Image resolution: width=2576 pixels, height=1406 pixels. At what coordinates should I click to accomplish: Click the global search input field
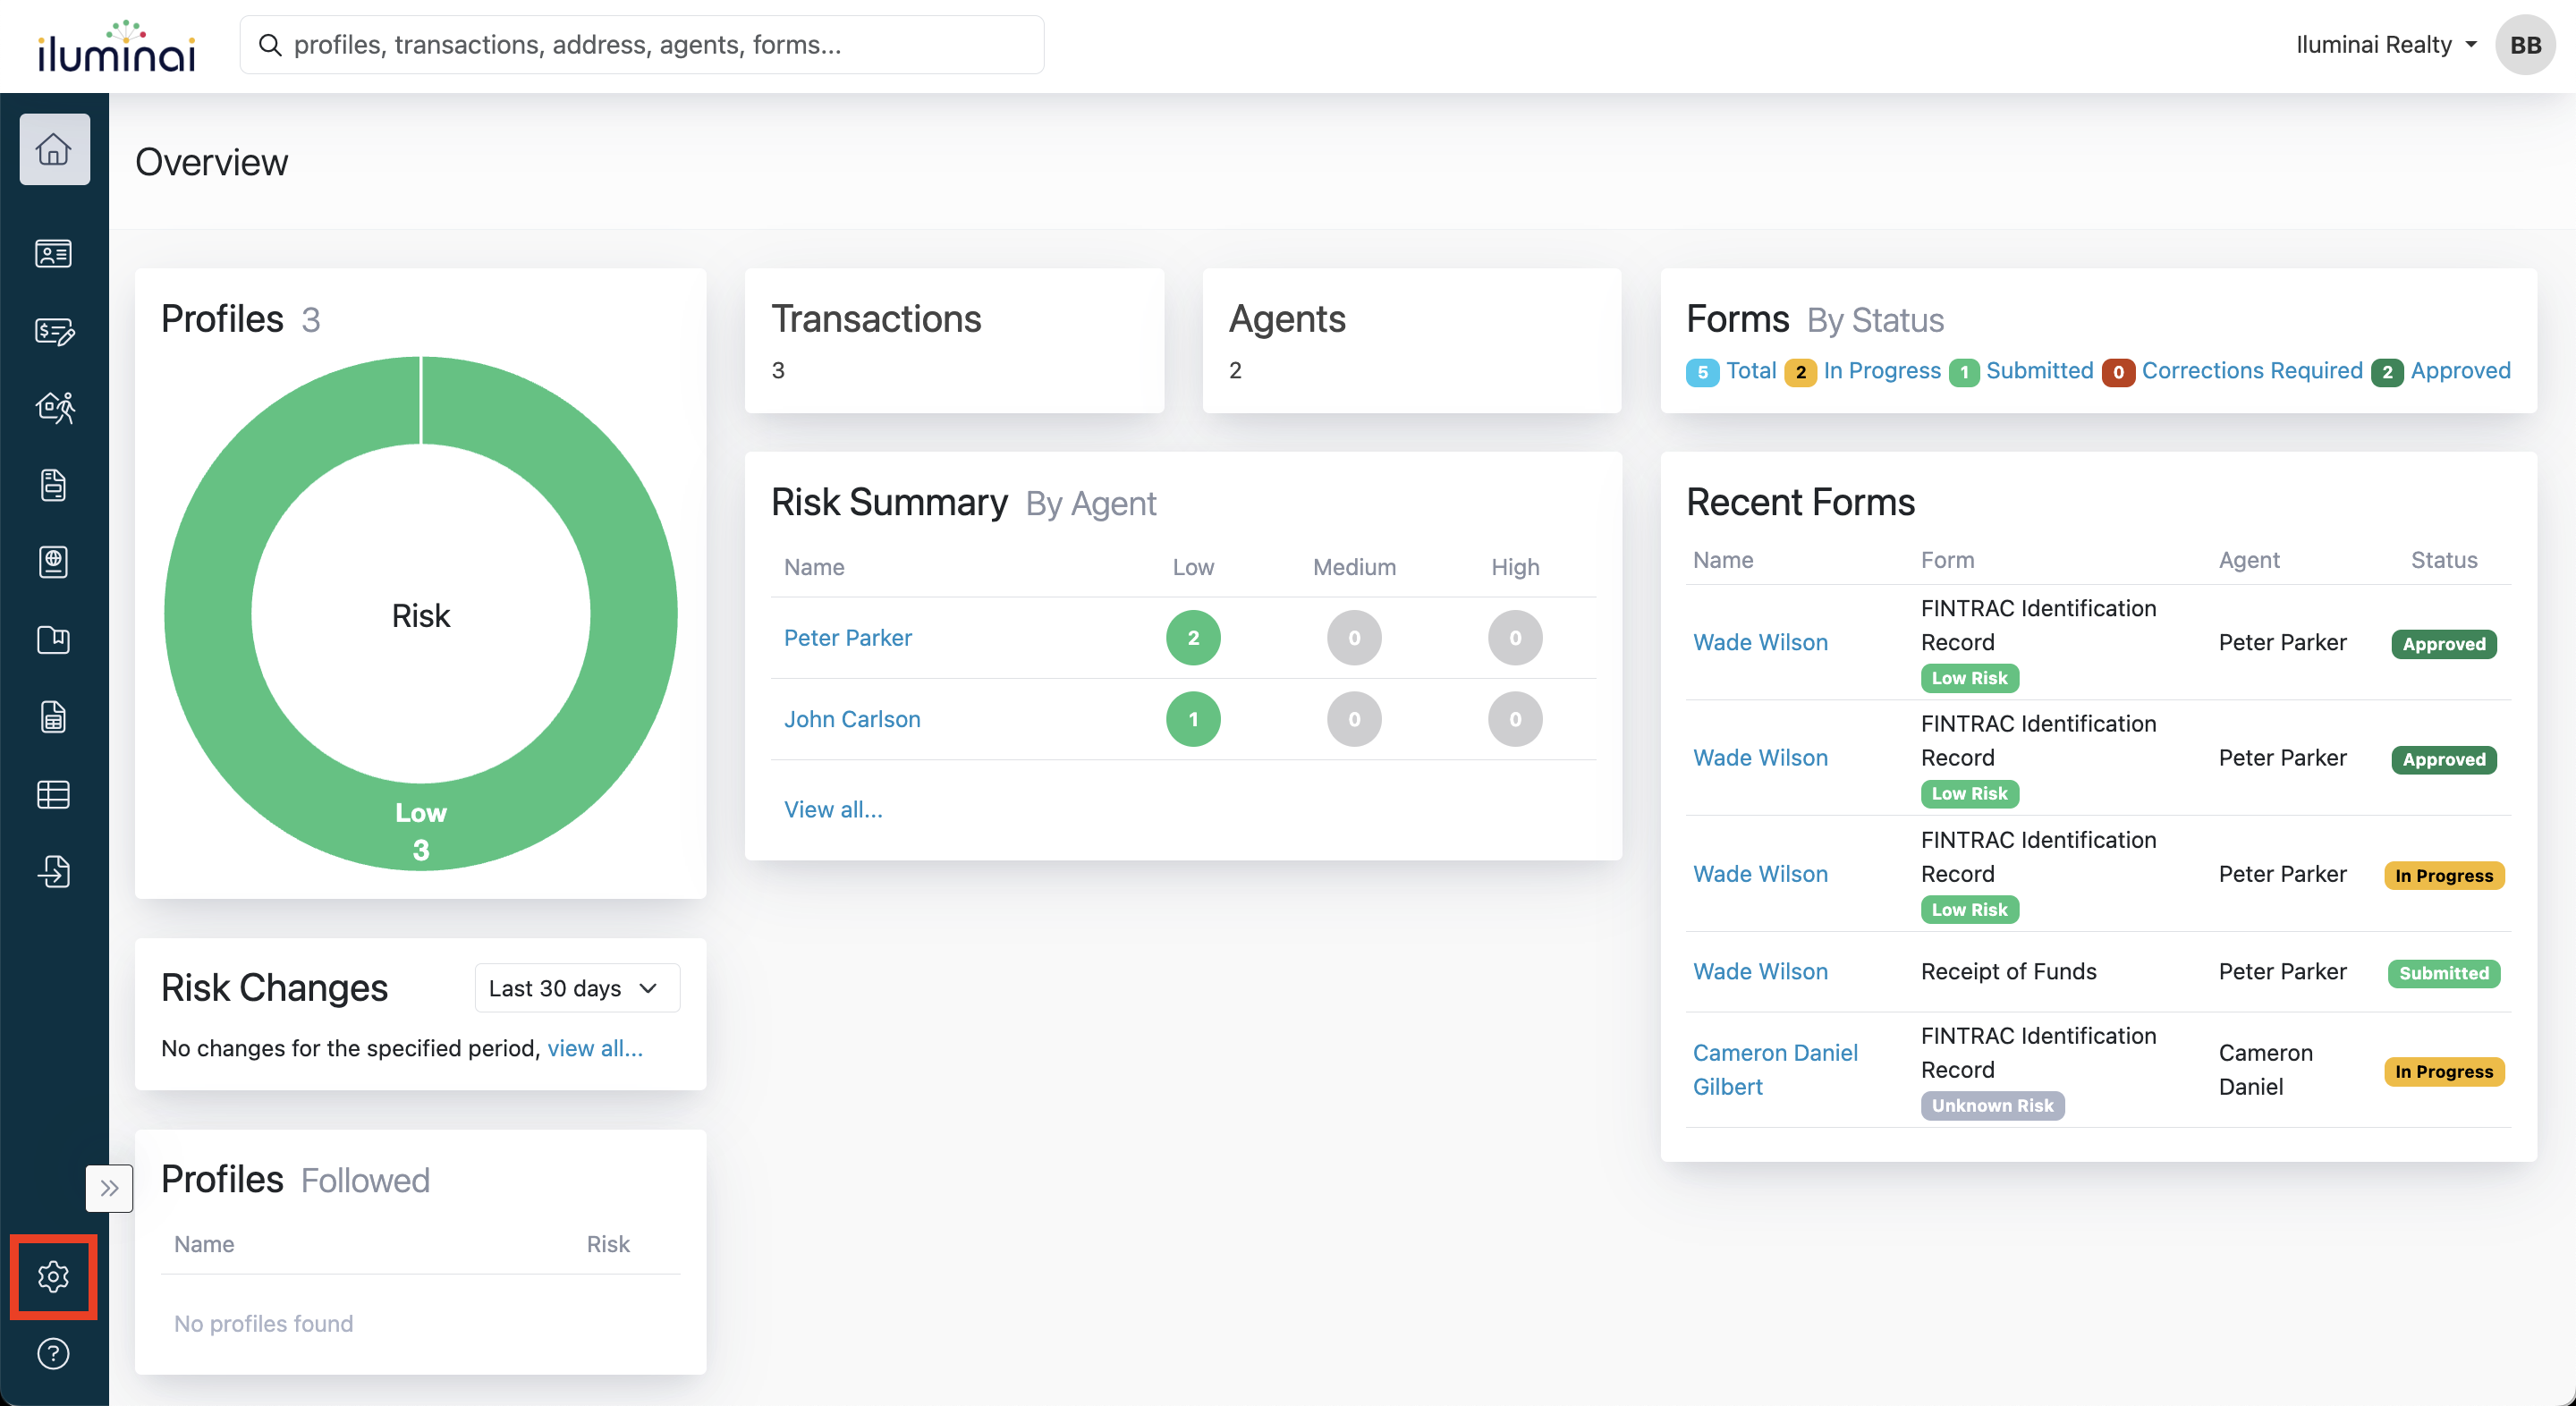(x=642, y=45)
